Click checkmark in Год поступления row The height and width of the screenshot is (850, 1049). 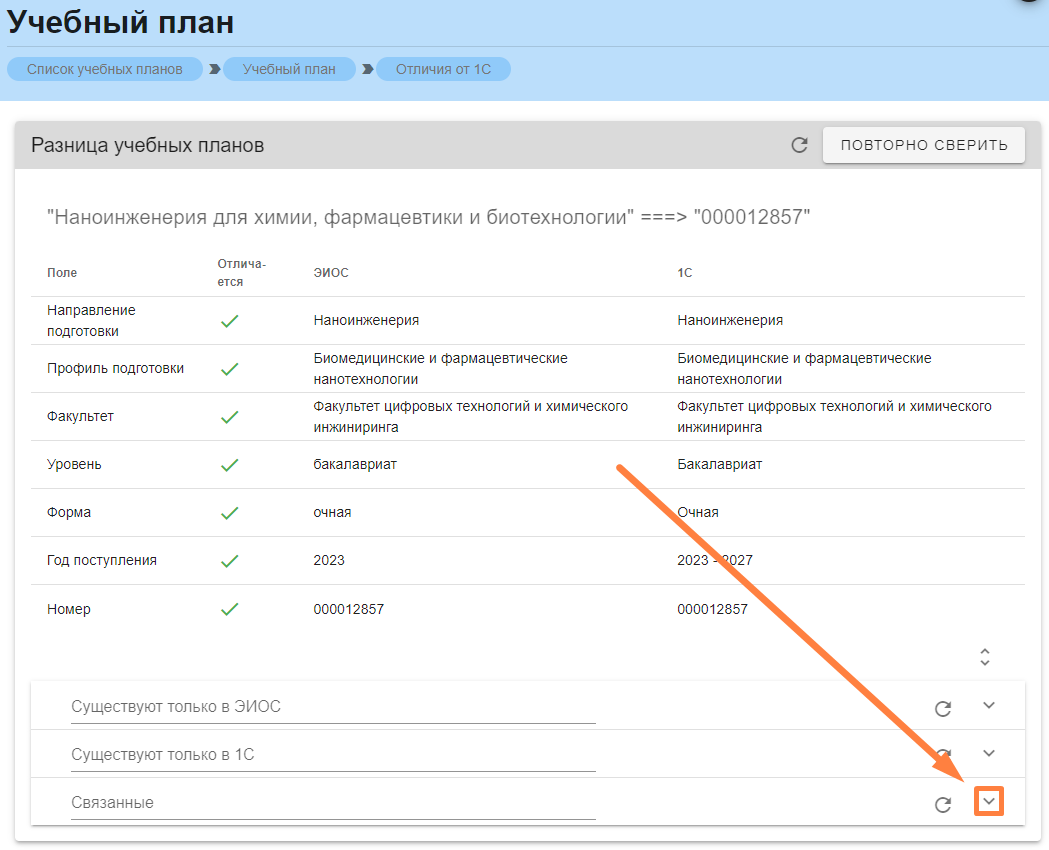point(229,561)
